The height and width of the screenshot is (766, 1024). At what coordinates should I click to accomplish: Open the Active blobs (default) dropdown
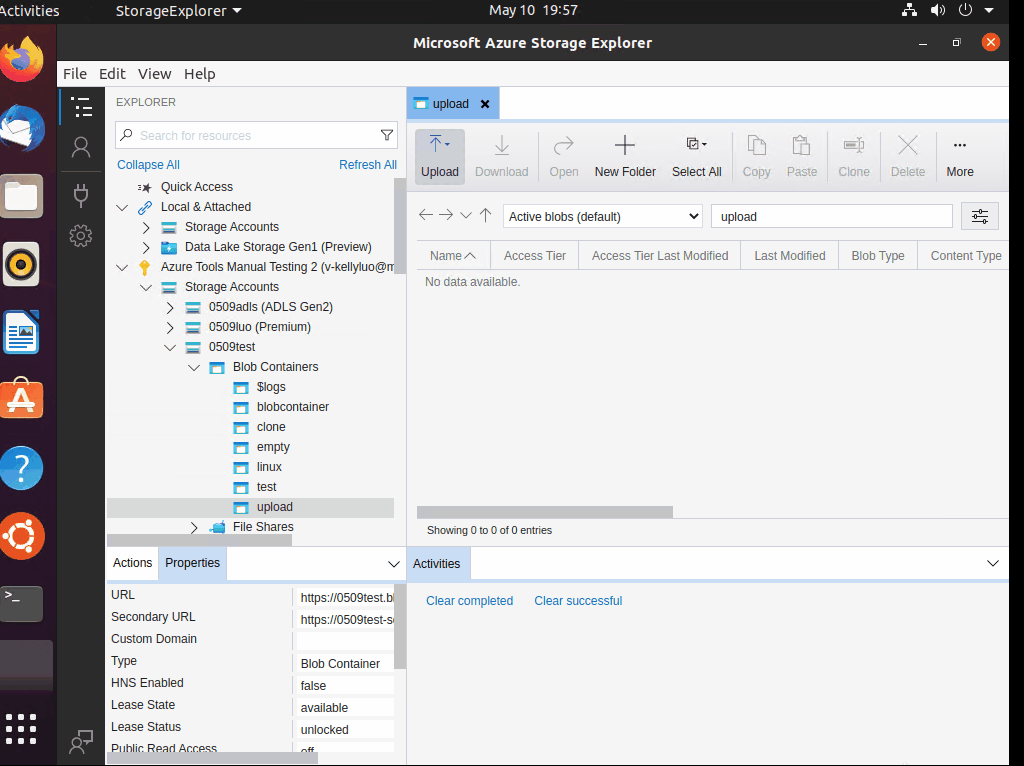pyautogui.click(x=602, y=216)
